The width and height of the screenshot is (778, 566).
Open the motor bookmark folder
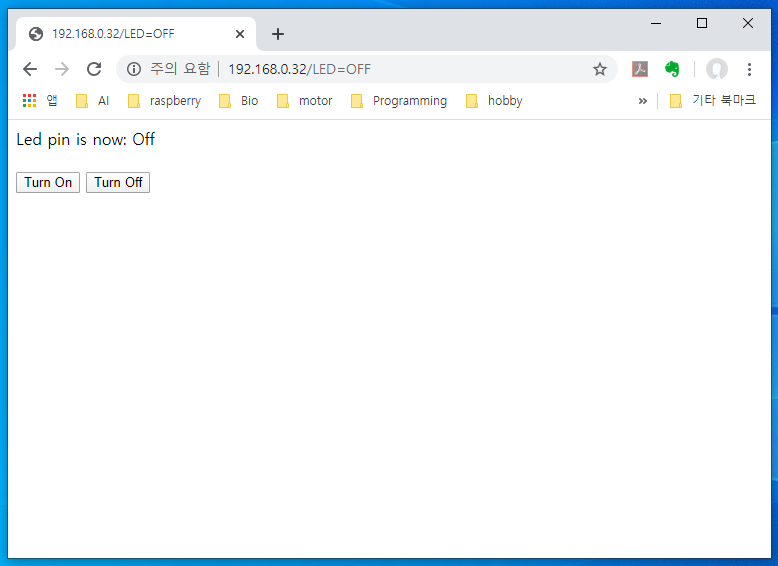(x=304, y=101)
